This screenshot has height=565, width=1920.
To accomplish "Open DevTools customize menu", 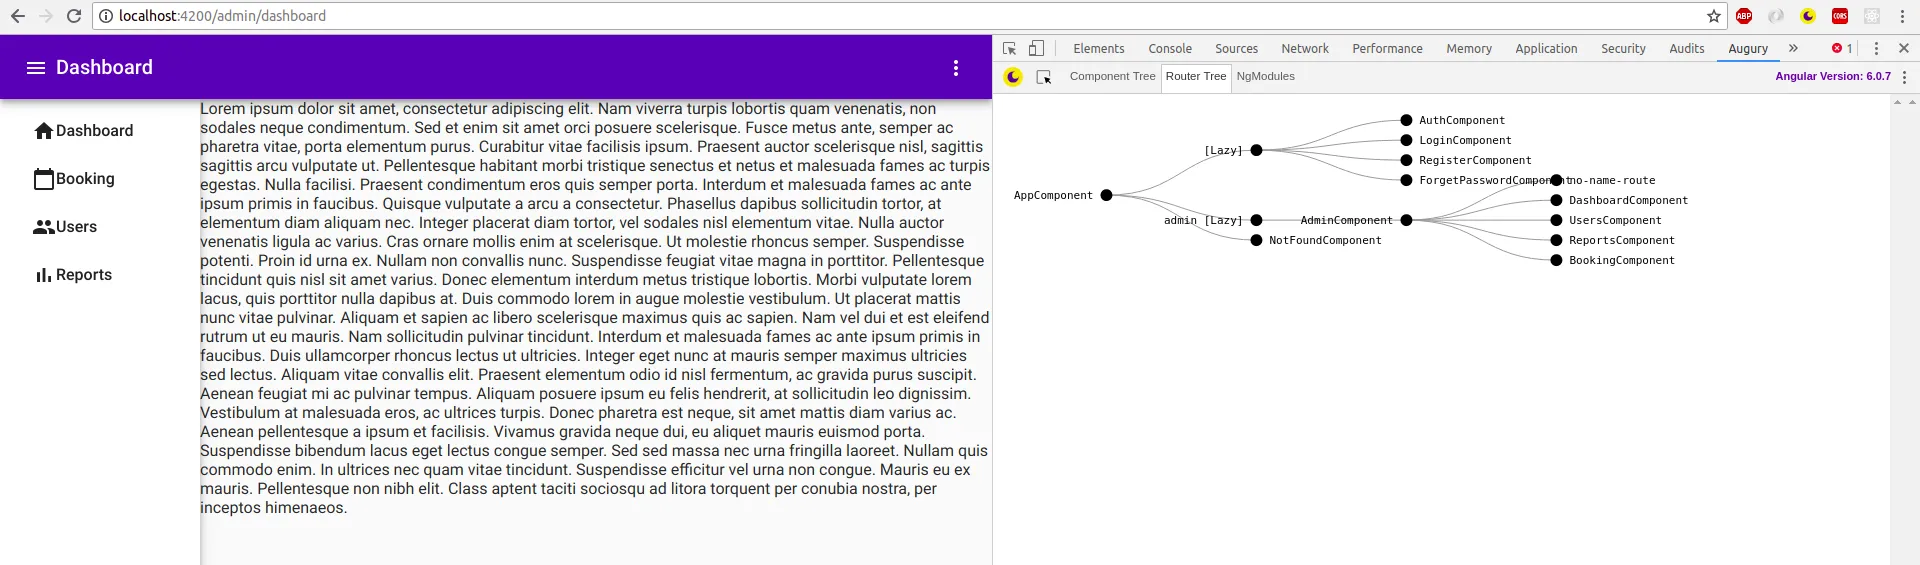I will 1876,48.
